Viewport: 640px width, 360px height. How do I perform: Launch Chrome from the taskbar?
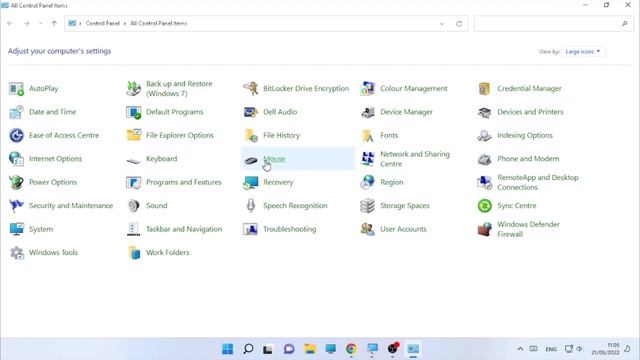(x=351, y=349)
